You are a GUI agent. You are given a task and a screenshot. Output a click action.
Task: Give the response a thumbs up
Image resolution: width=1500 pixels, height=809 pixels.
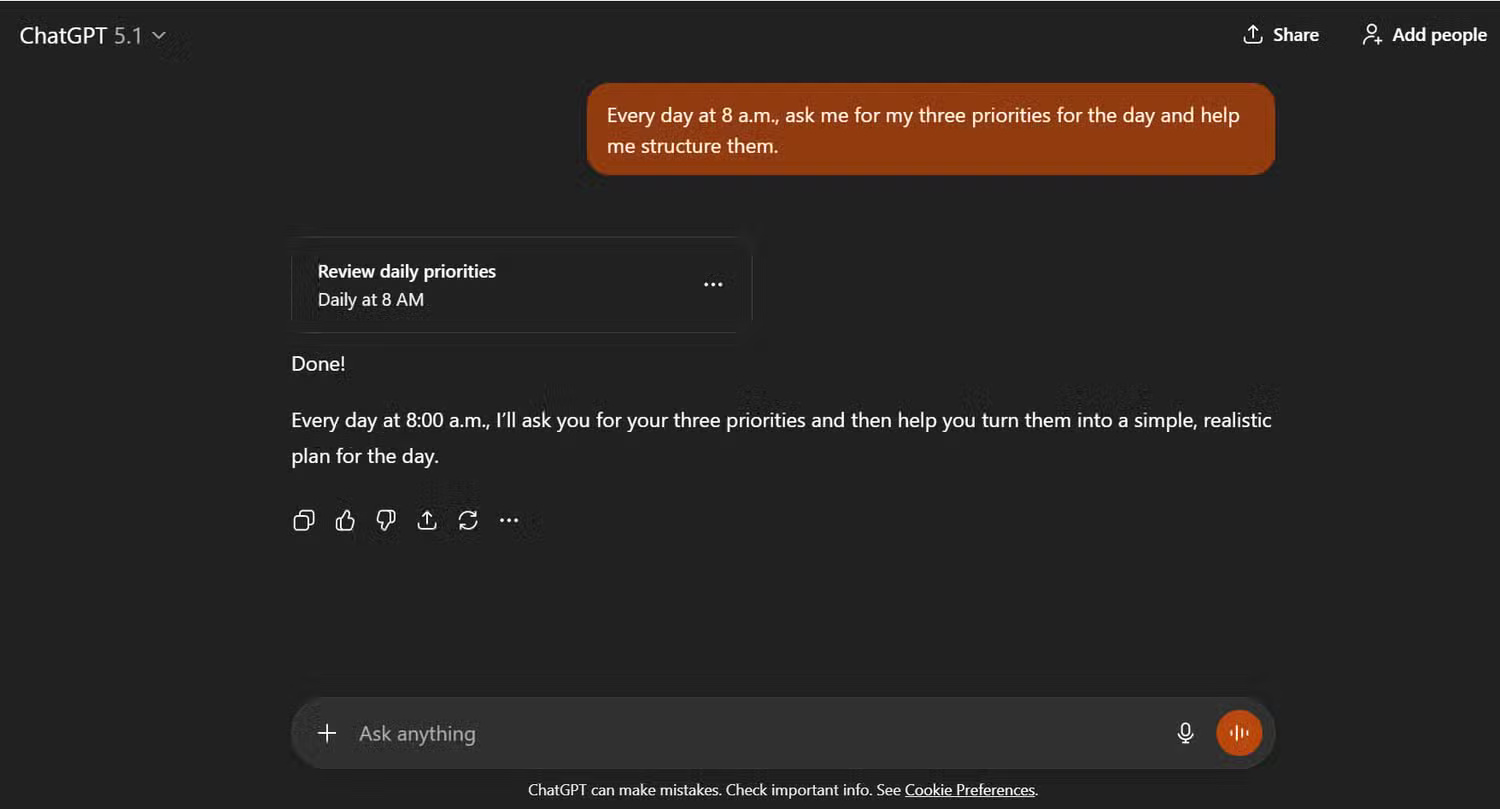click(344, 520)
